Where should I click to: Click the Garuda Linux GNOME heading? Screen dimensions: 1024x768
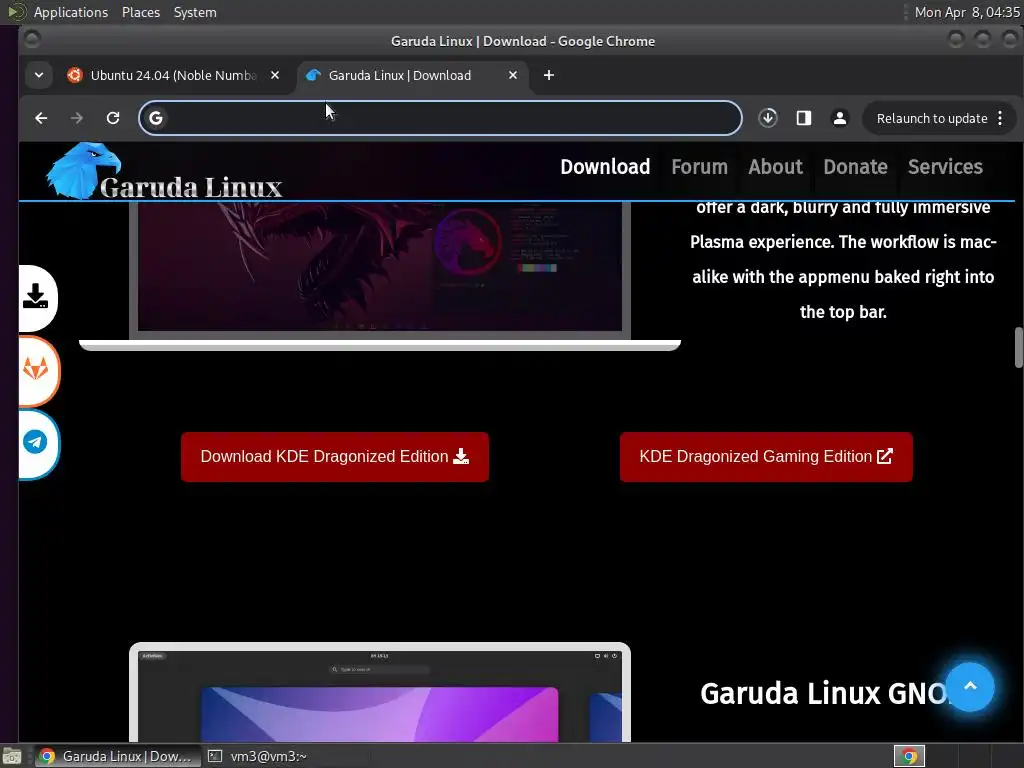[x=823, y=694]
